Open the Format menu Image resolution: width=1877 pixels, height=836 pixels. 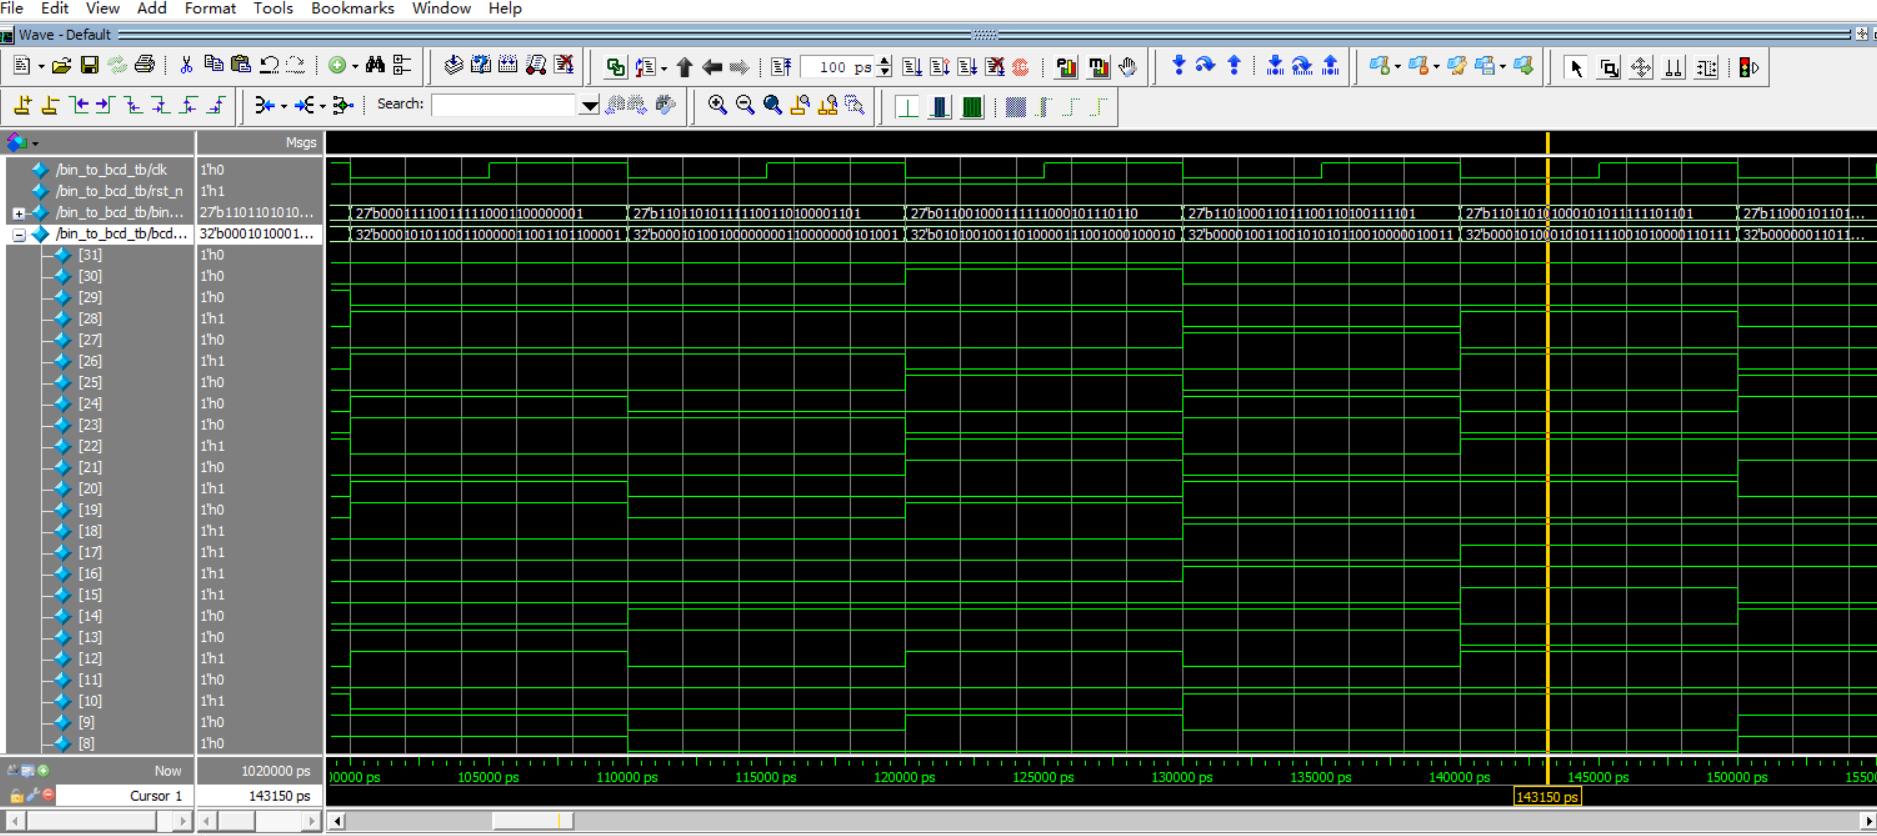point(210,8)
